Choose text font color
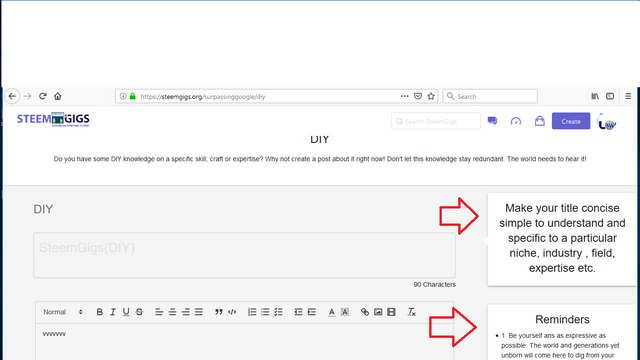 pos(331,312)
